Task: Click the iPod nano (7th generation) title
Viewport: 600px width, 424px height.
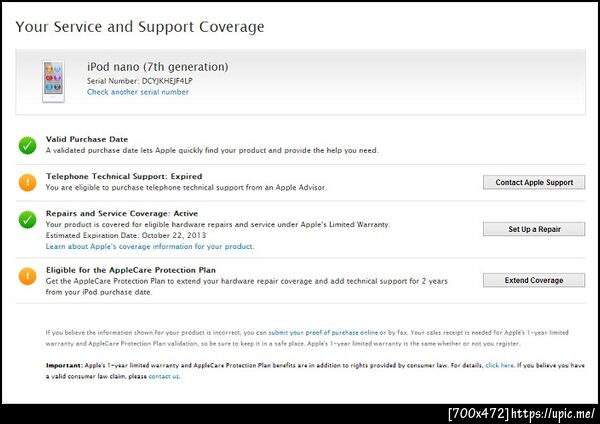Action: tap(157, 67)
